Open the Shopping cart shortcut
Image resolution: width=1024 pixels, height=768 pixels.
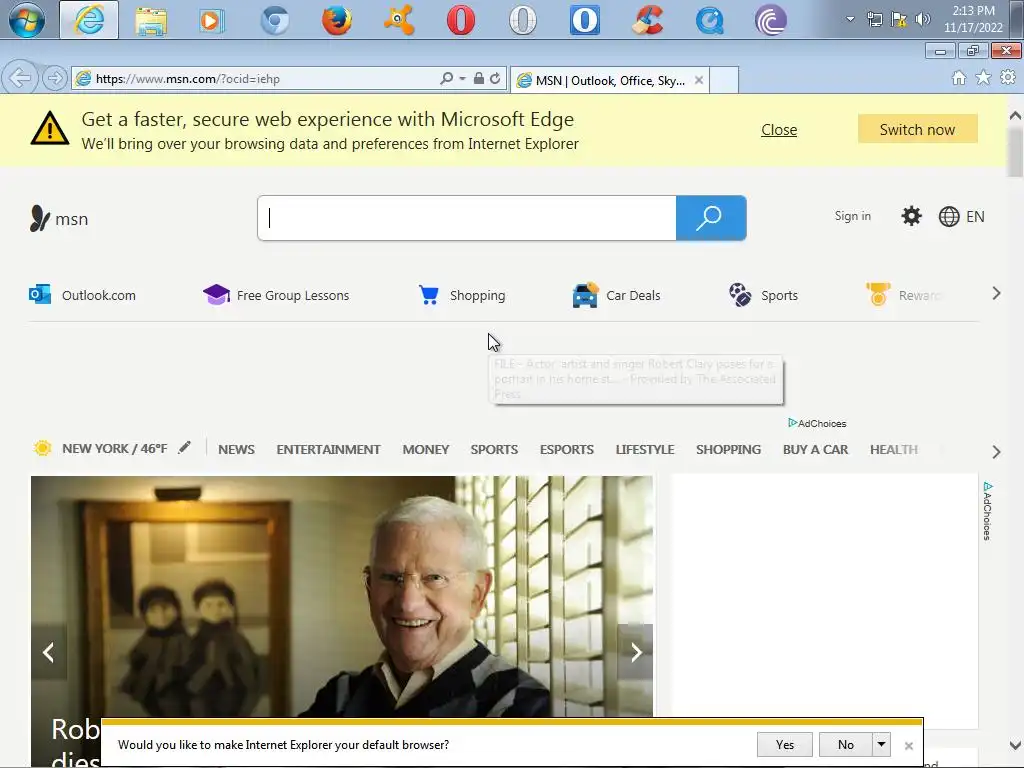[462, 295]
